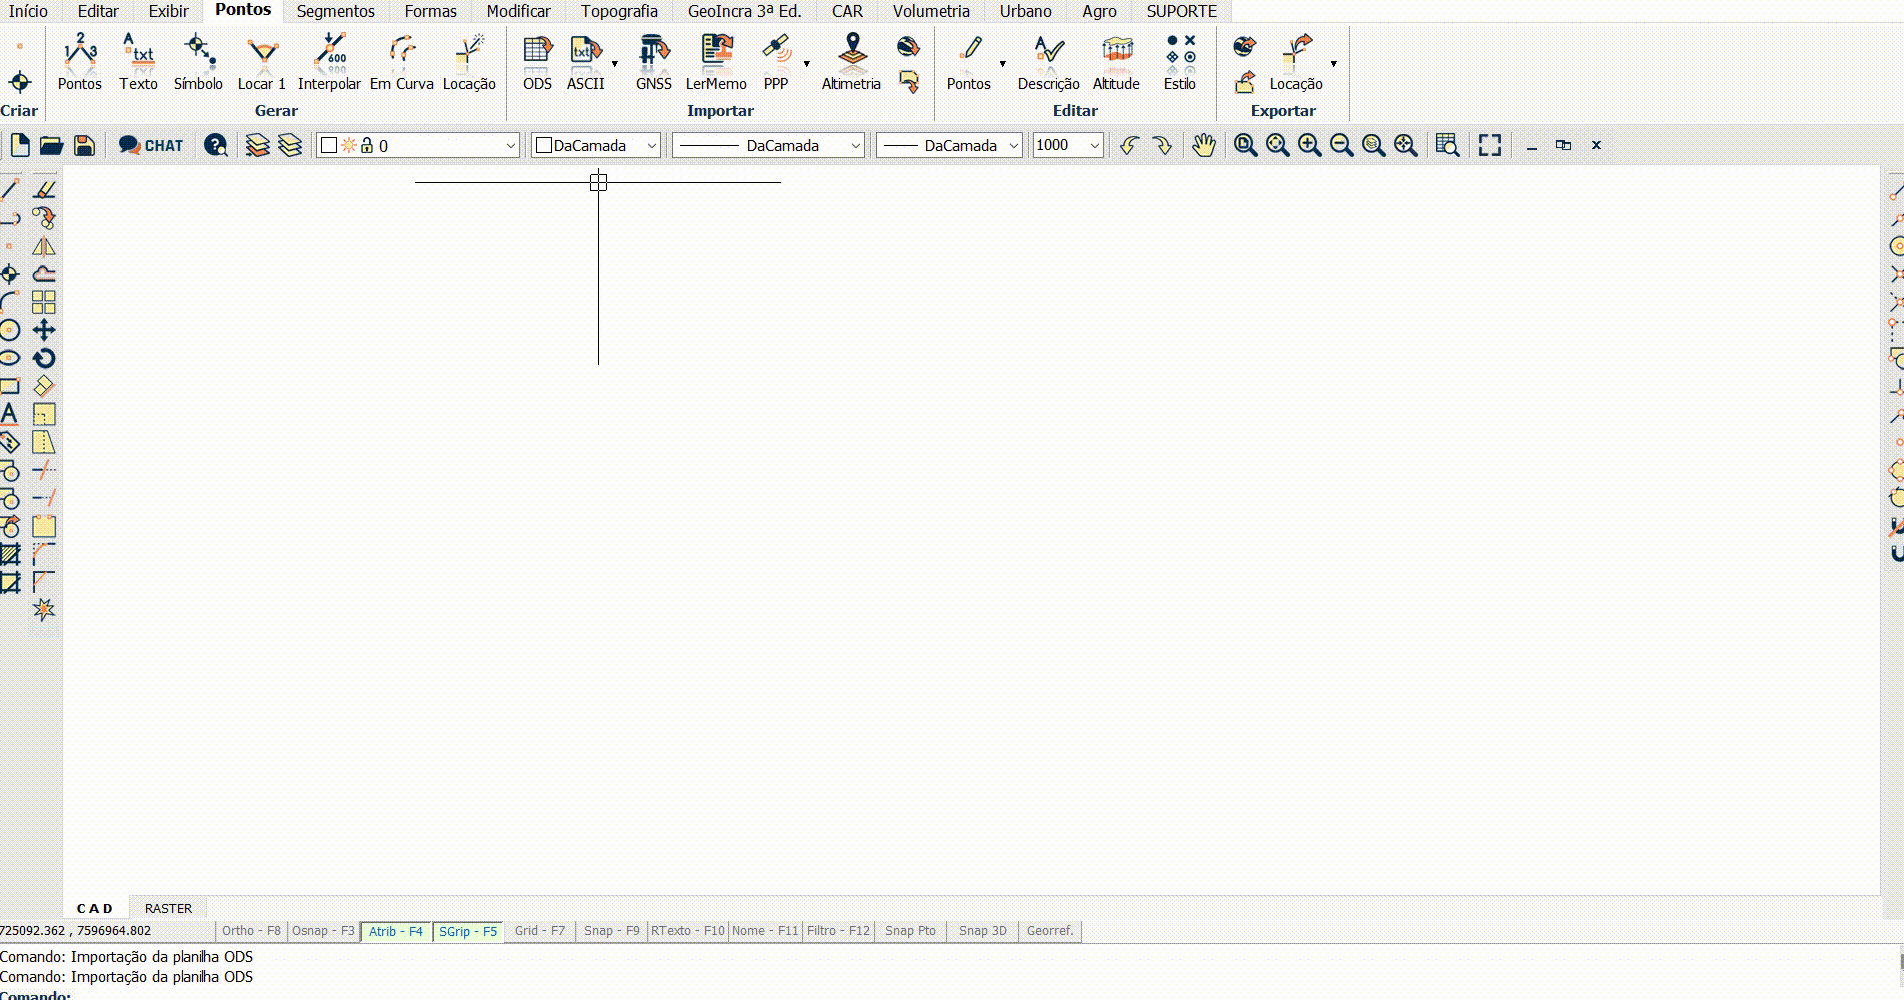Open the Símbolo creation tool
Viewport: 1904px width, 1000px height.
(x=198, y=62)
